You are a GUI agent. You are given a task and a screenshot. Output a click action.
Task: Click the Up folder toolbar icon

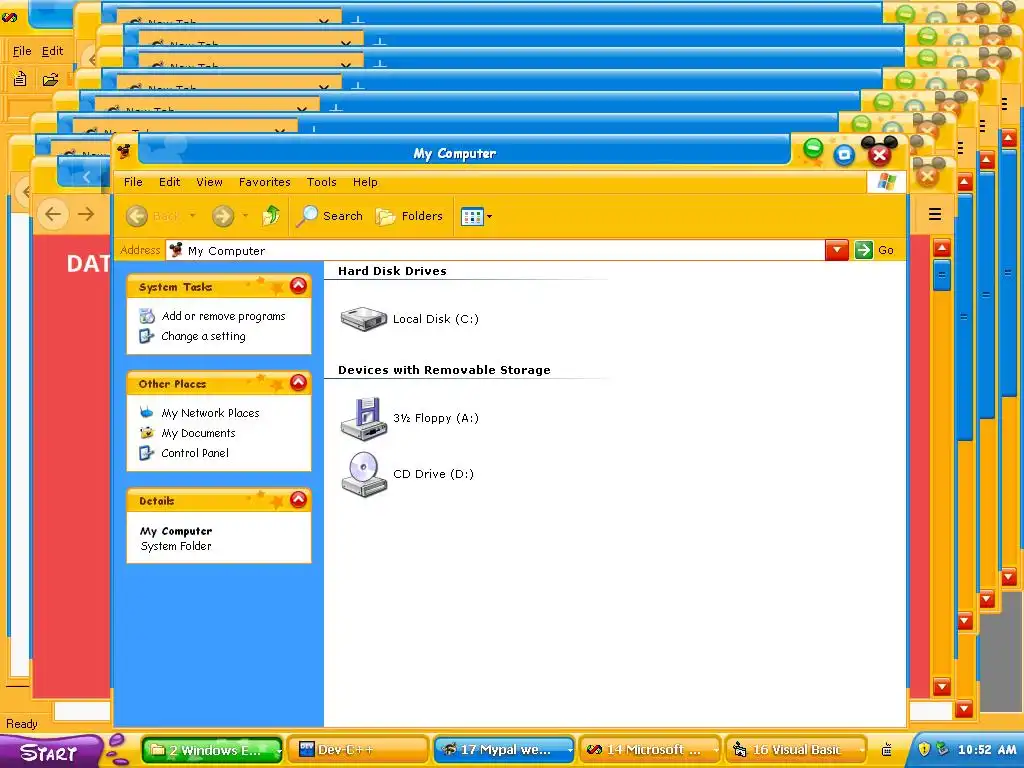pyautogui.click(x=270, y=216)
